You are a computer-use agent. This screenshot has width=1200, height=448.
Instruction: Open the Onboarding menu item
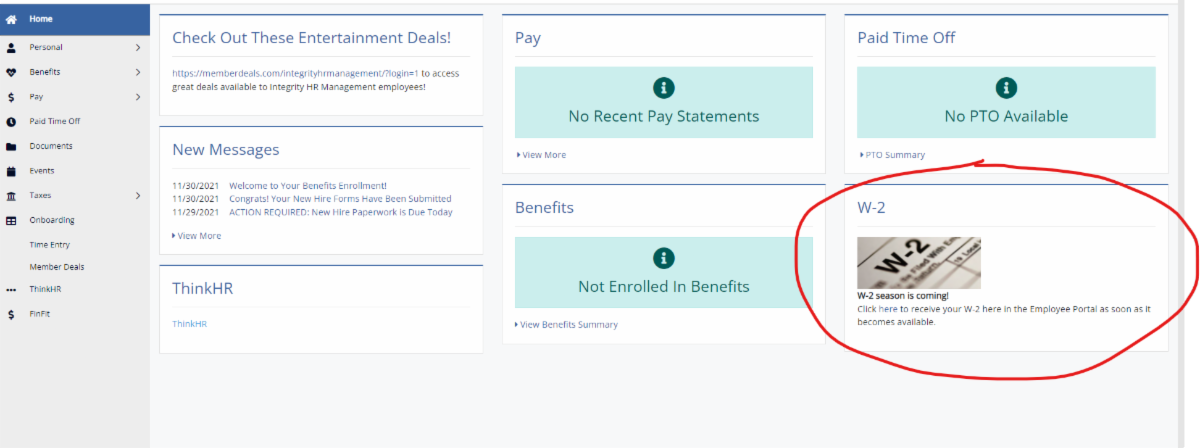(x=52, y=220)
